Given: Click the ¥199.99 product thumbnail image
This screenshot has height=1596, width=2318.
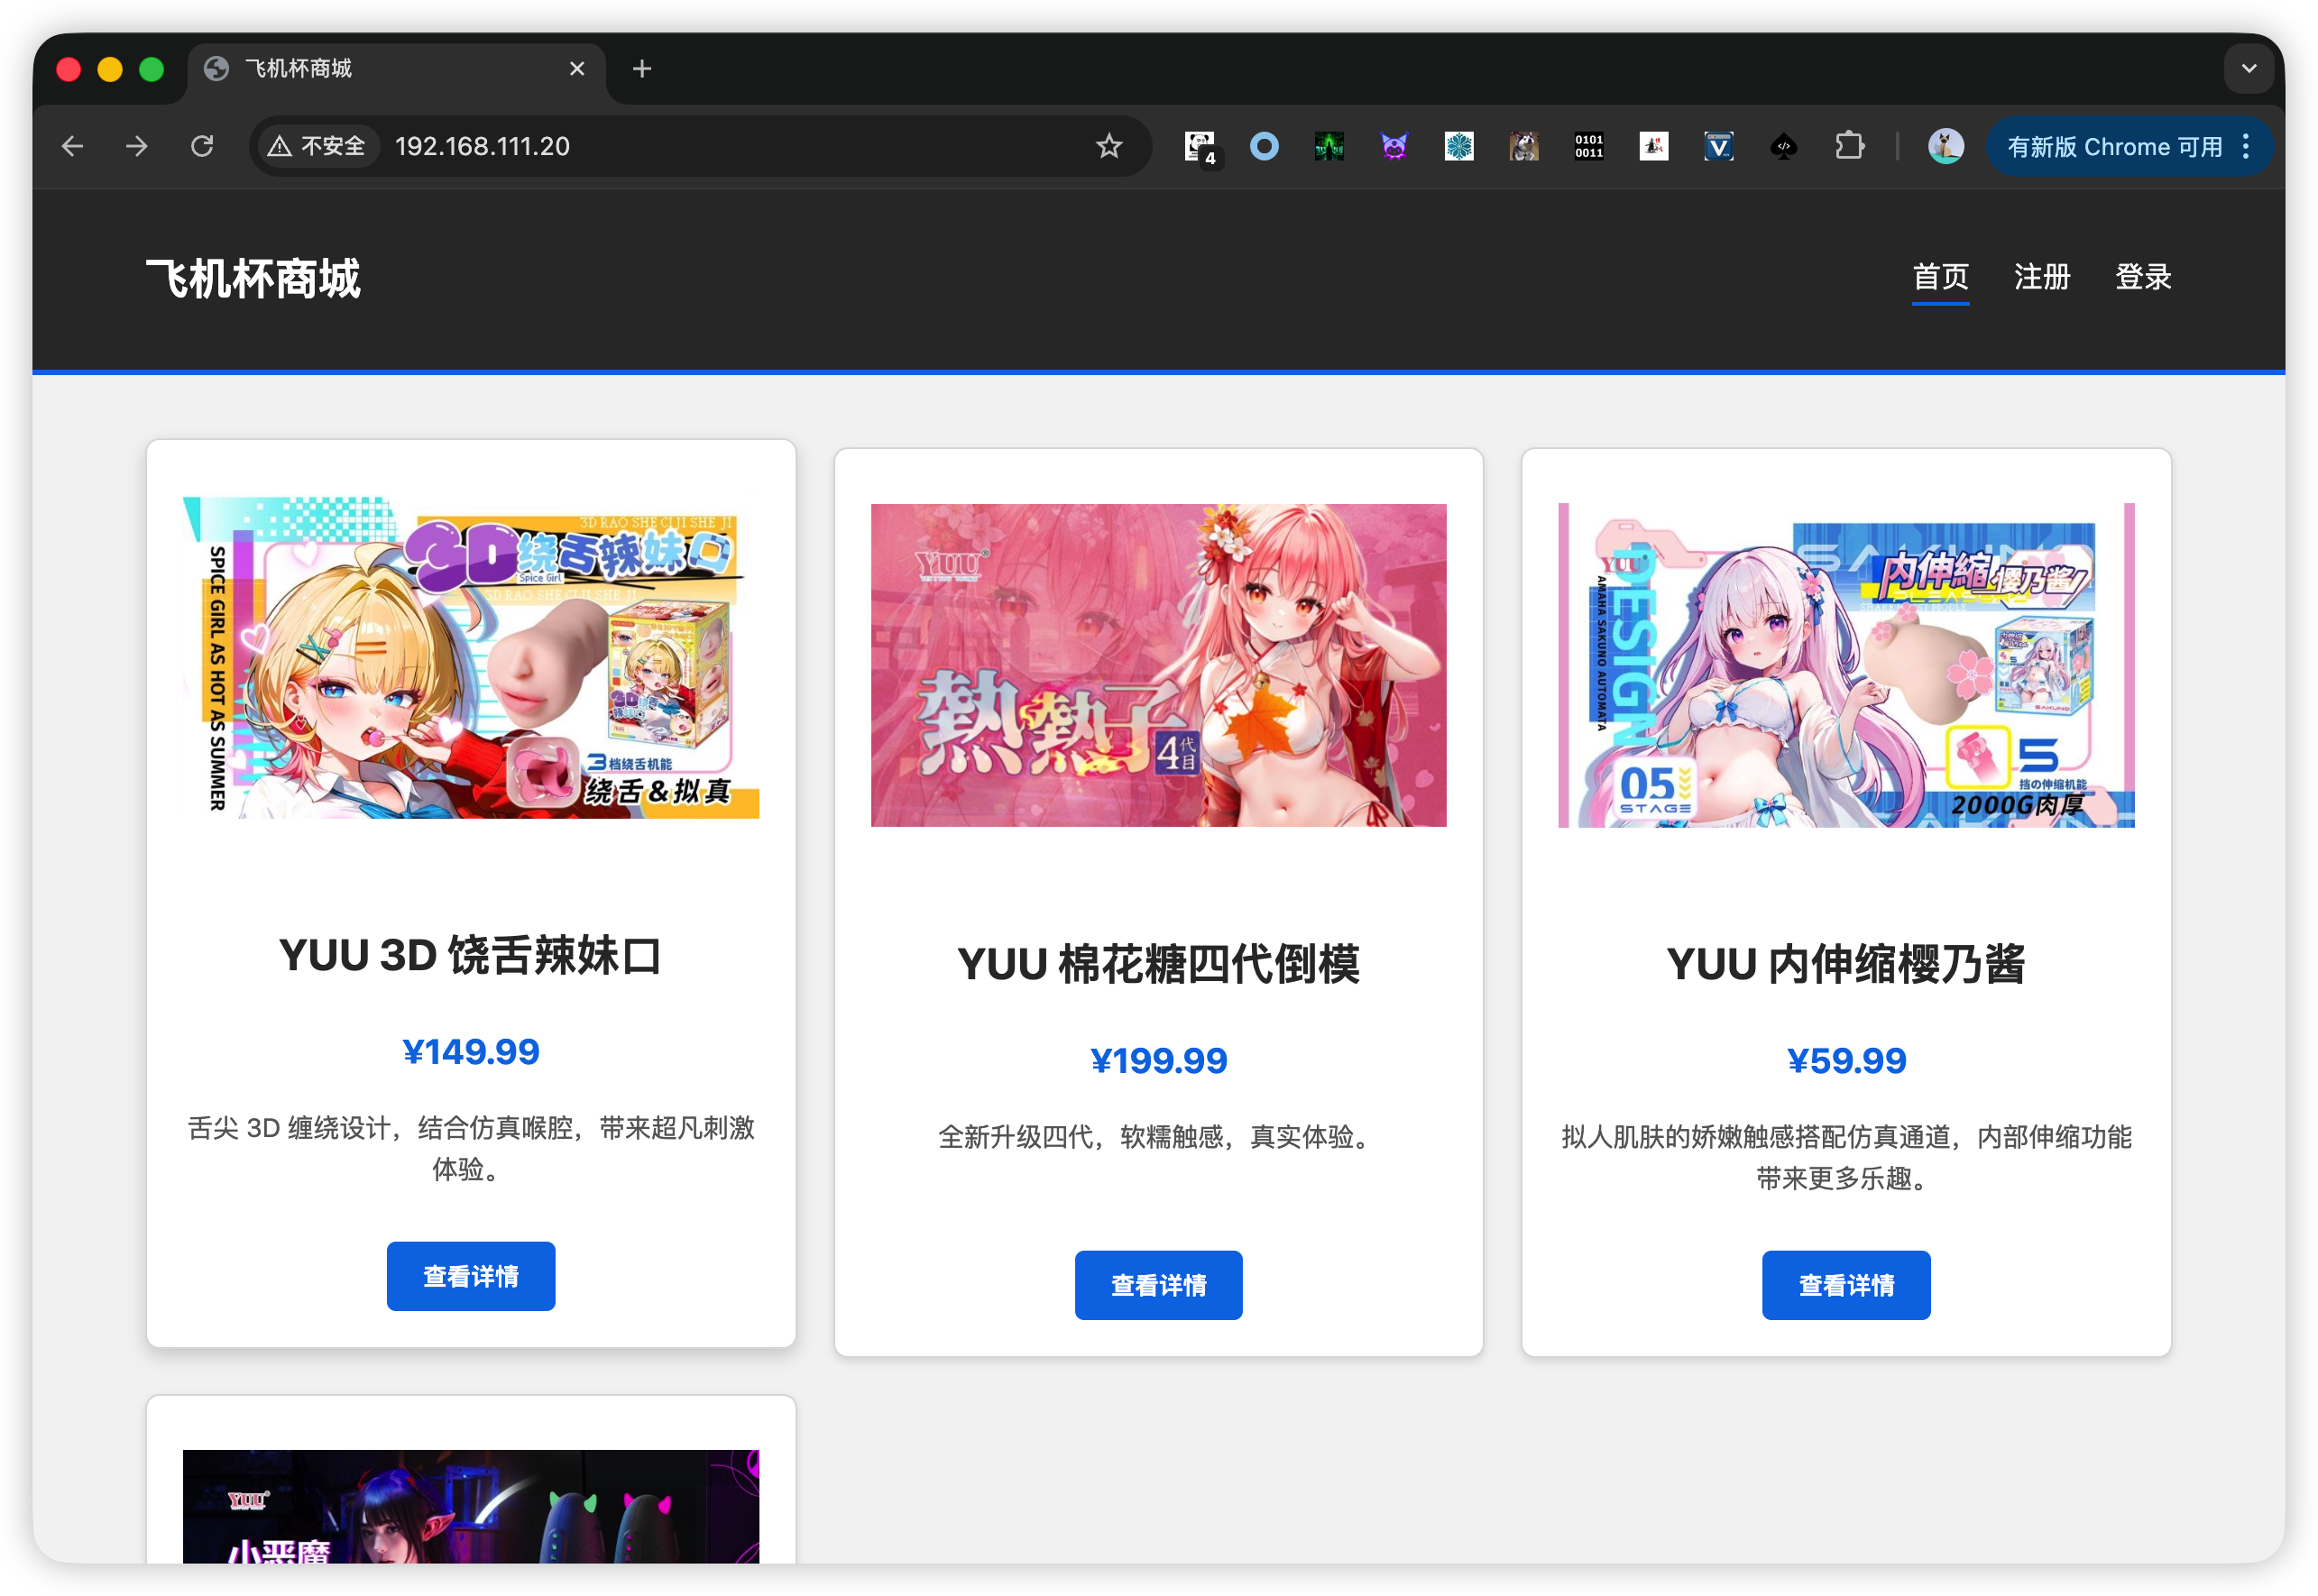Looking at the screenshot, I should (1158, 665).
